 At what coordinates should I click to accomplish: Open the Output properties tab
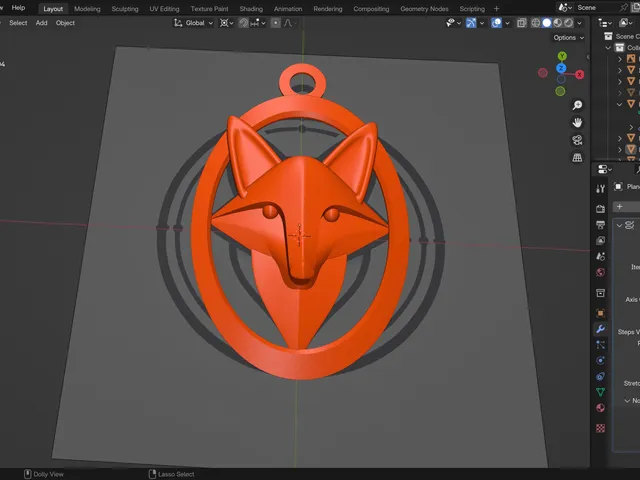[x=600, y=224]
